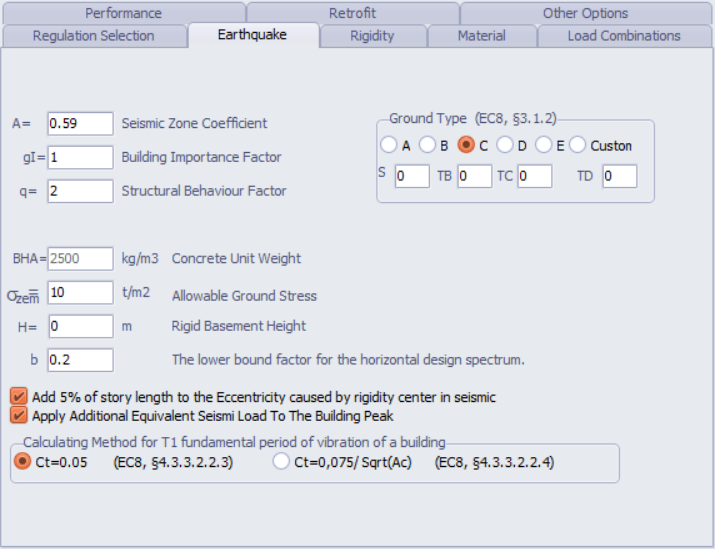Viewport: 715px width, 549px height.
Task: Choose the Ct=0,075/Sqrt(Ac) calculation method
Action: click(x=282, y=462)
